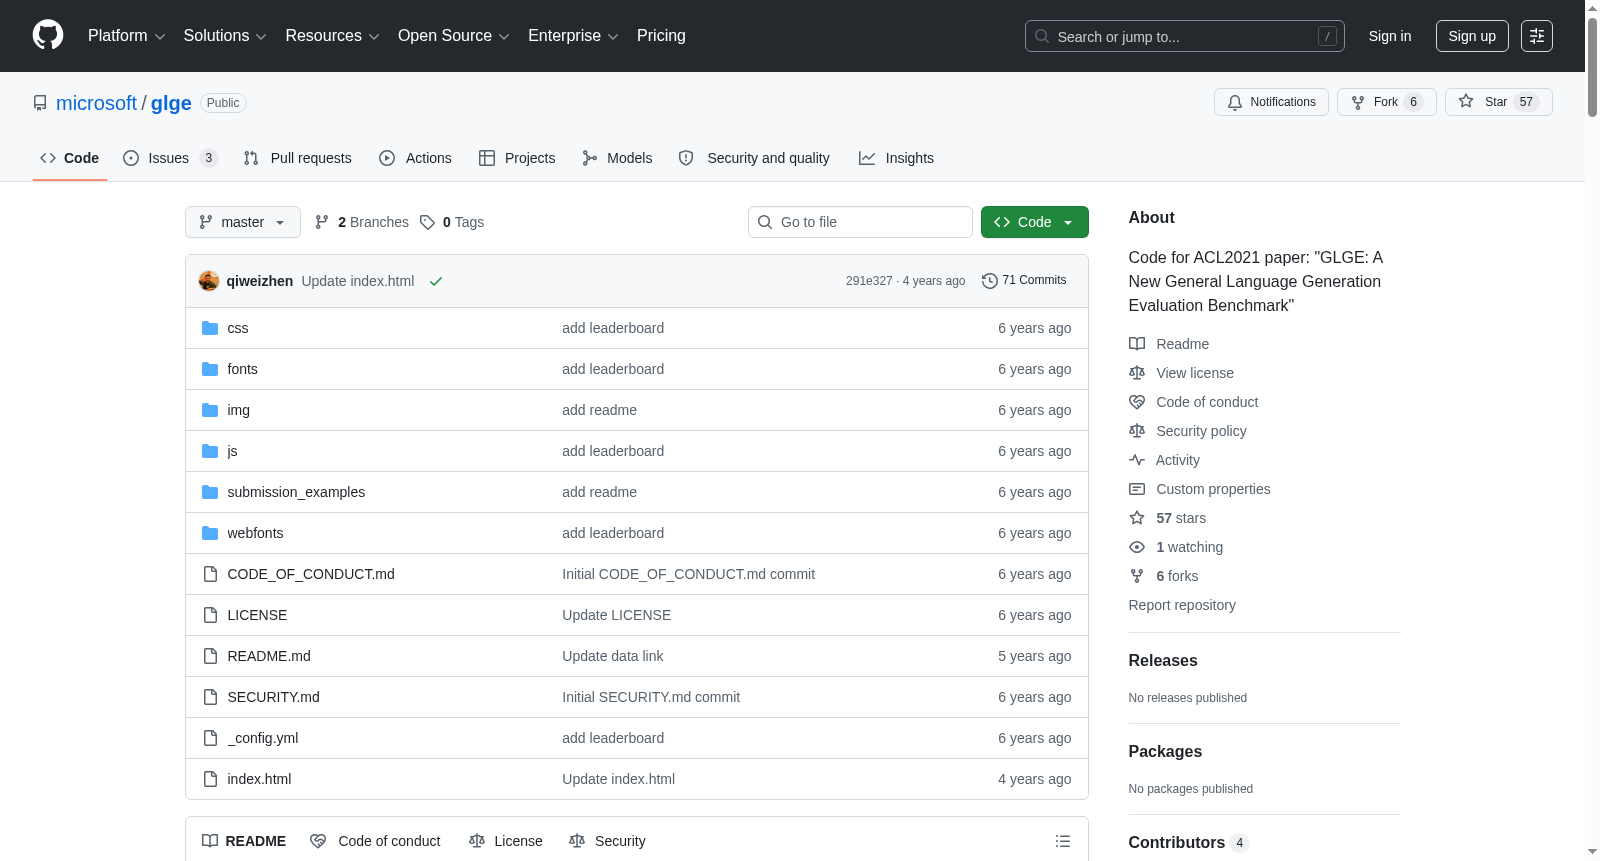Click the star icon beside 57 stars

coord(1137,518)
